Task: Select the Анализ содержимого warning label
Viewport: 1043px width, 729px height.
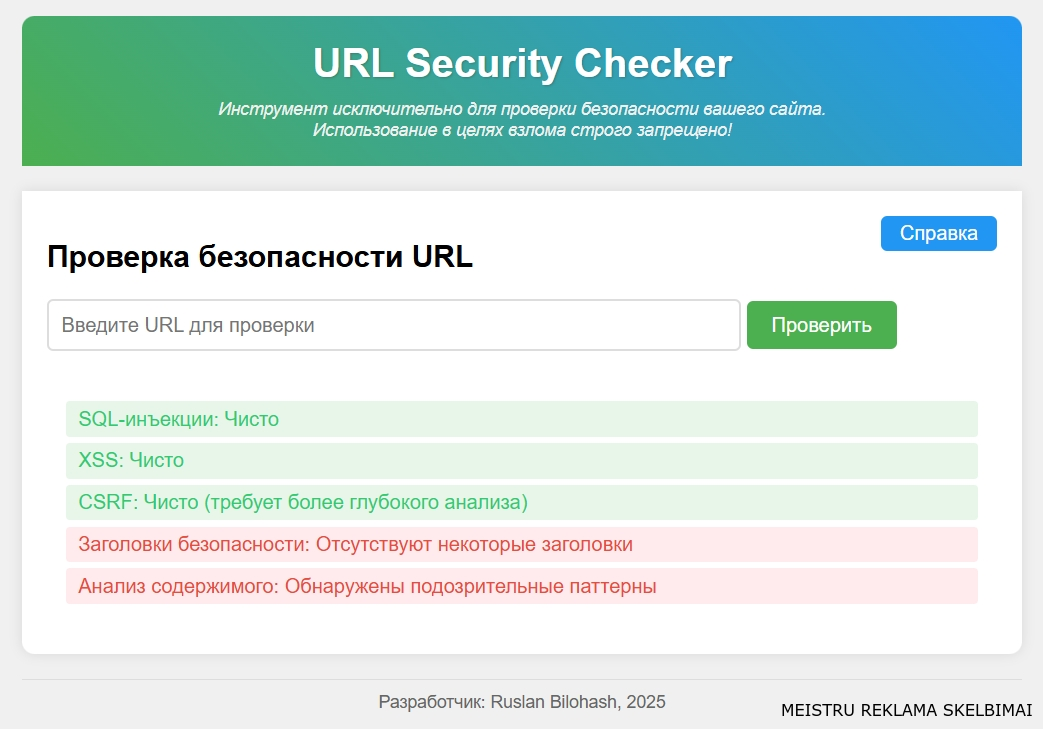Action: click(178, 587)
